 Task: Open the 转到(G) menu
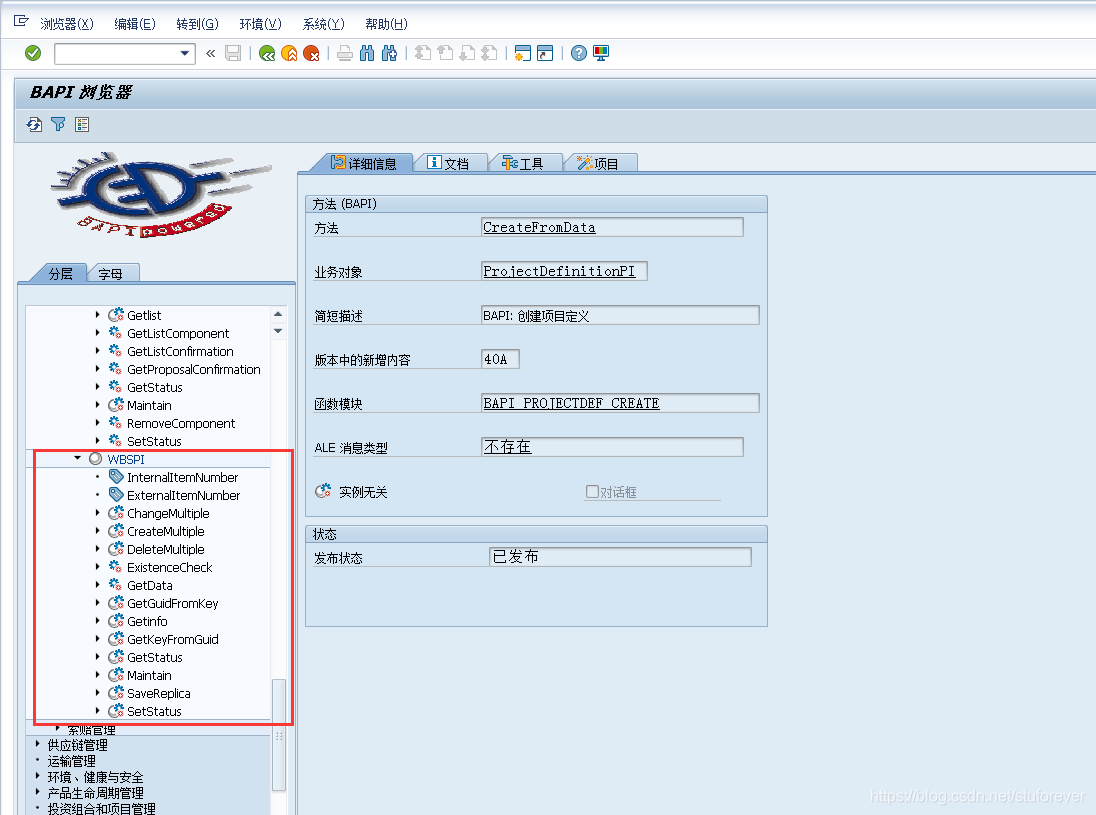pyautogui.click(x=197, y=24)
